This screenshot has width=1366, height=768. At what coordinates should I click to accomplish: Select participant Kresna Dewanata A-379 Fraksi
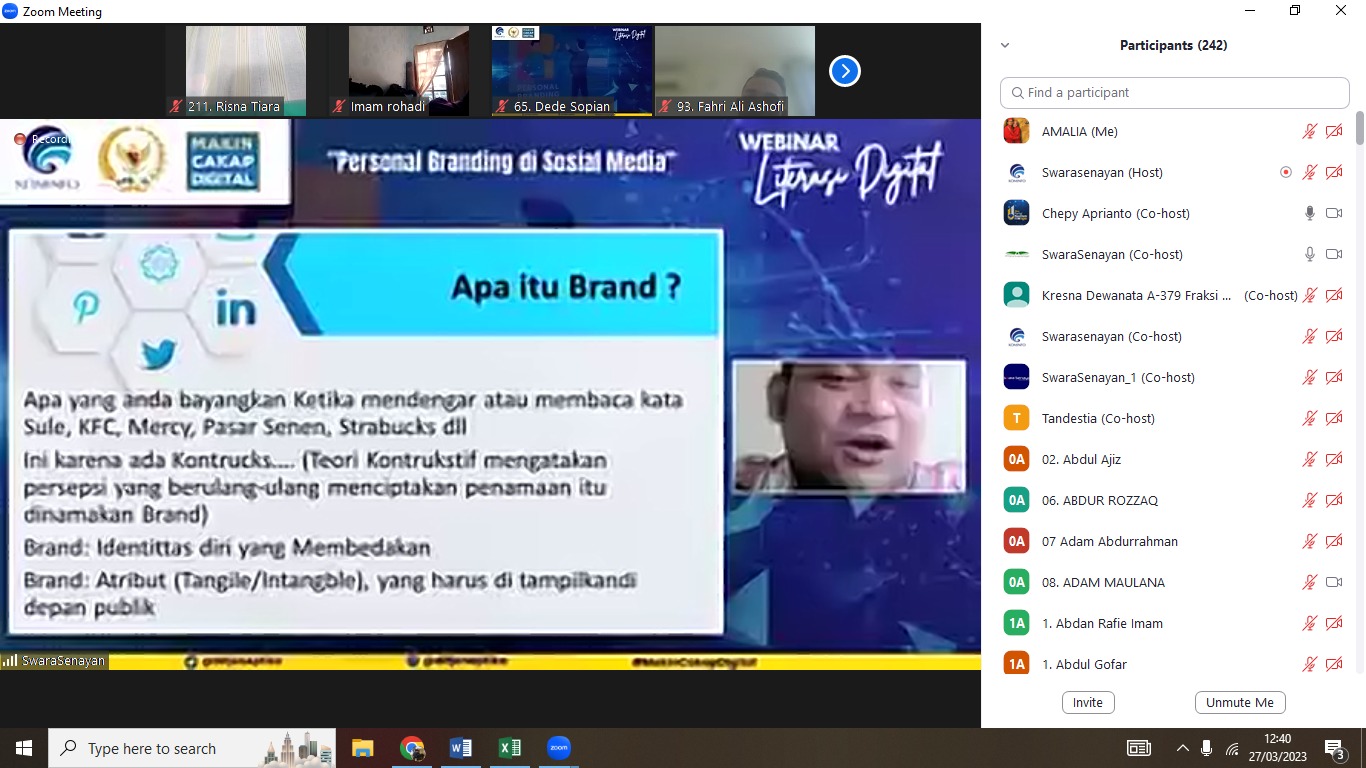coord(1135,295)
